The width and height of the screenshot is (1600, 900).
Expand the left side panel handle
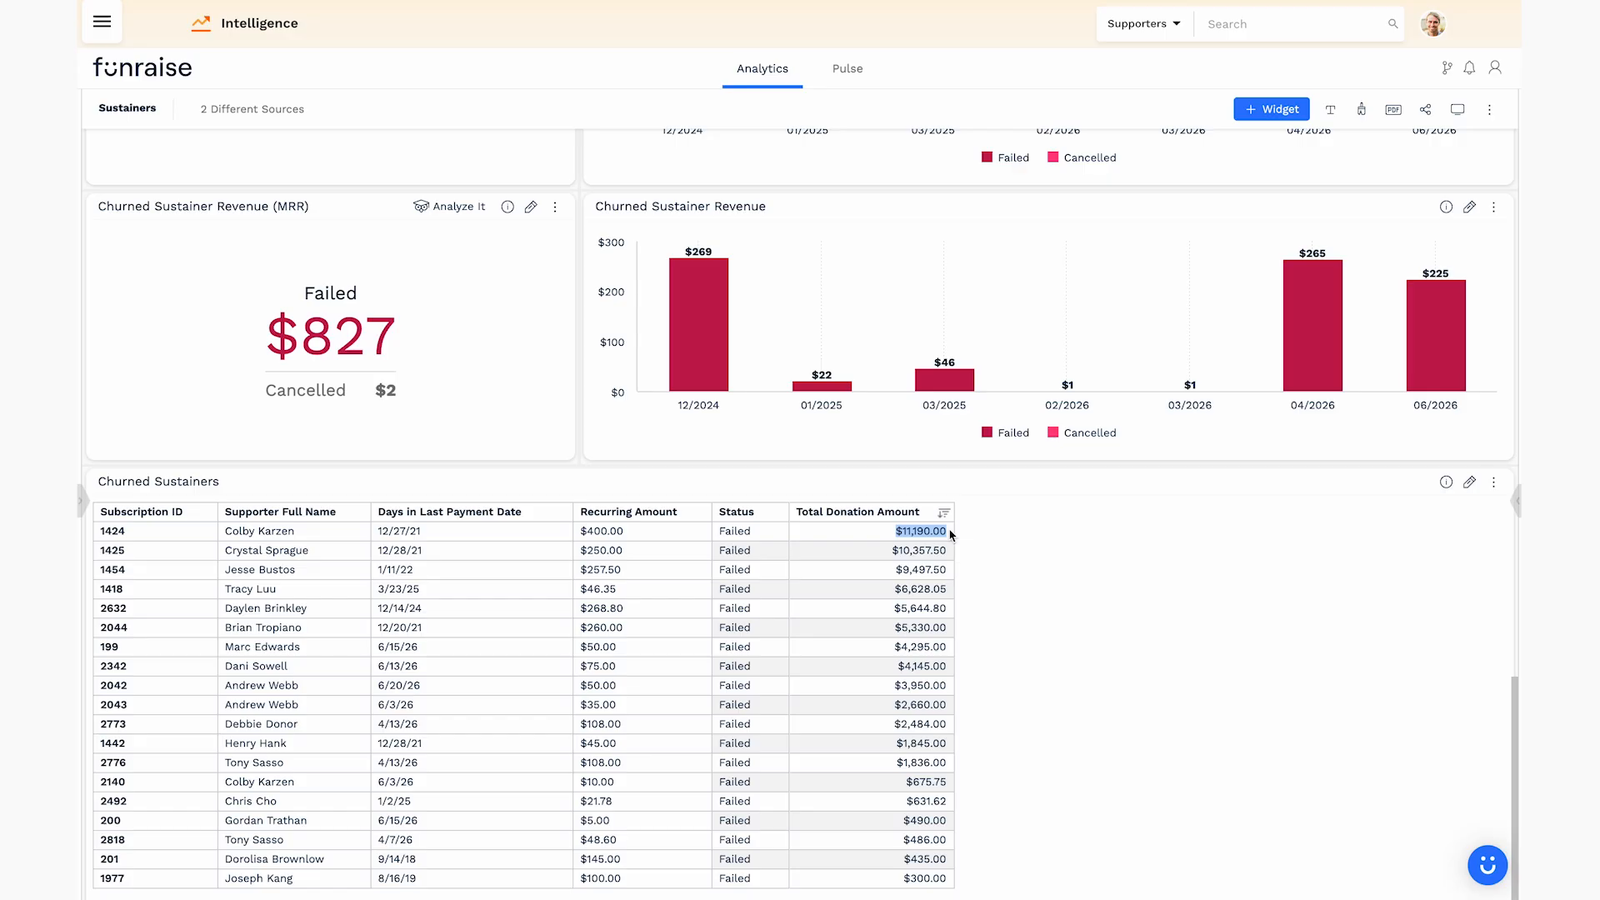point(83,500)
